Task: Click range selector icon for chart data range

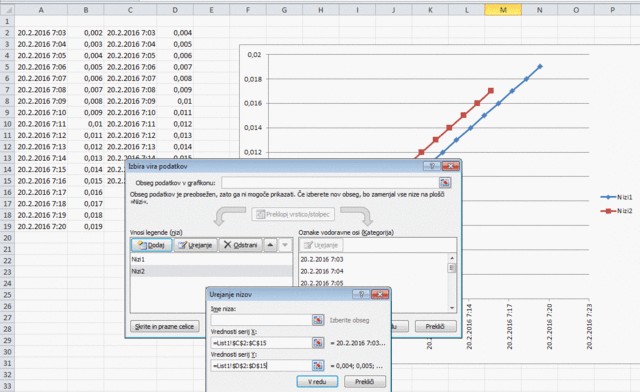Action: click(x=445, y=183)
